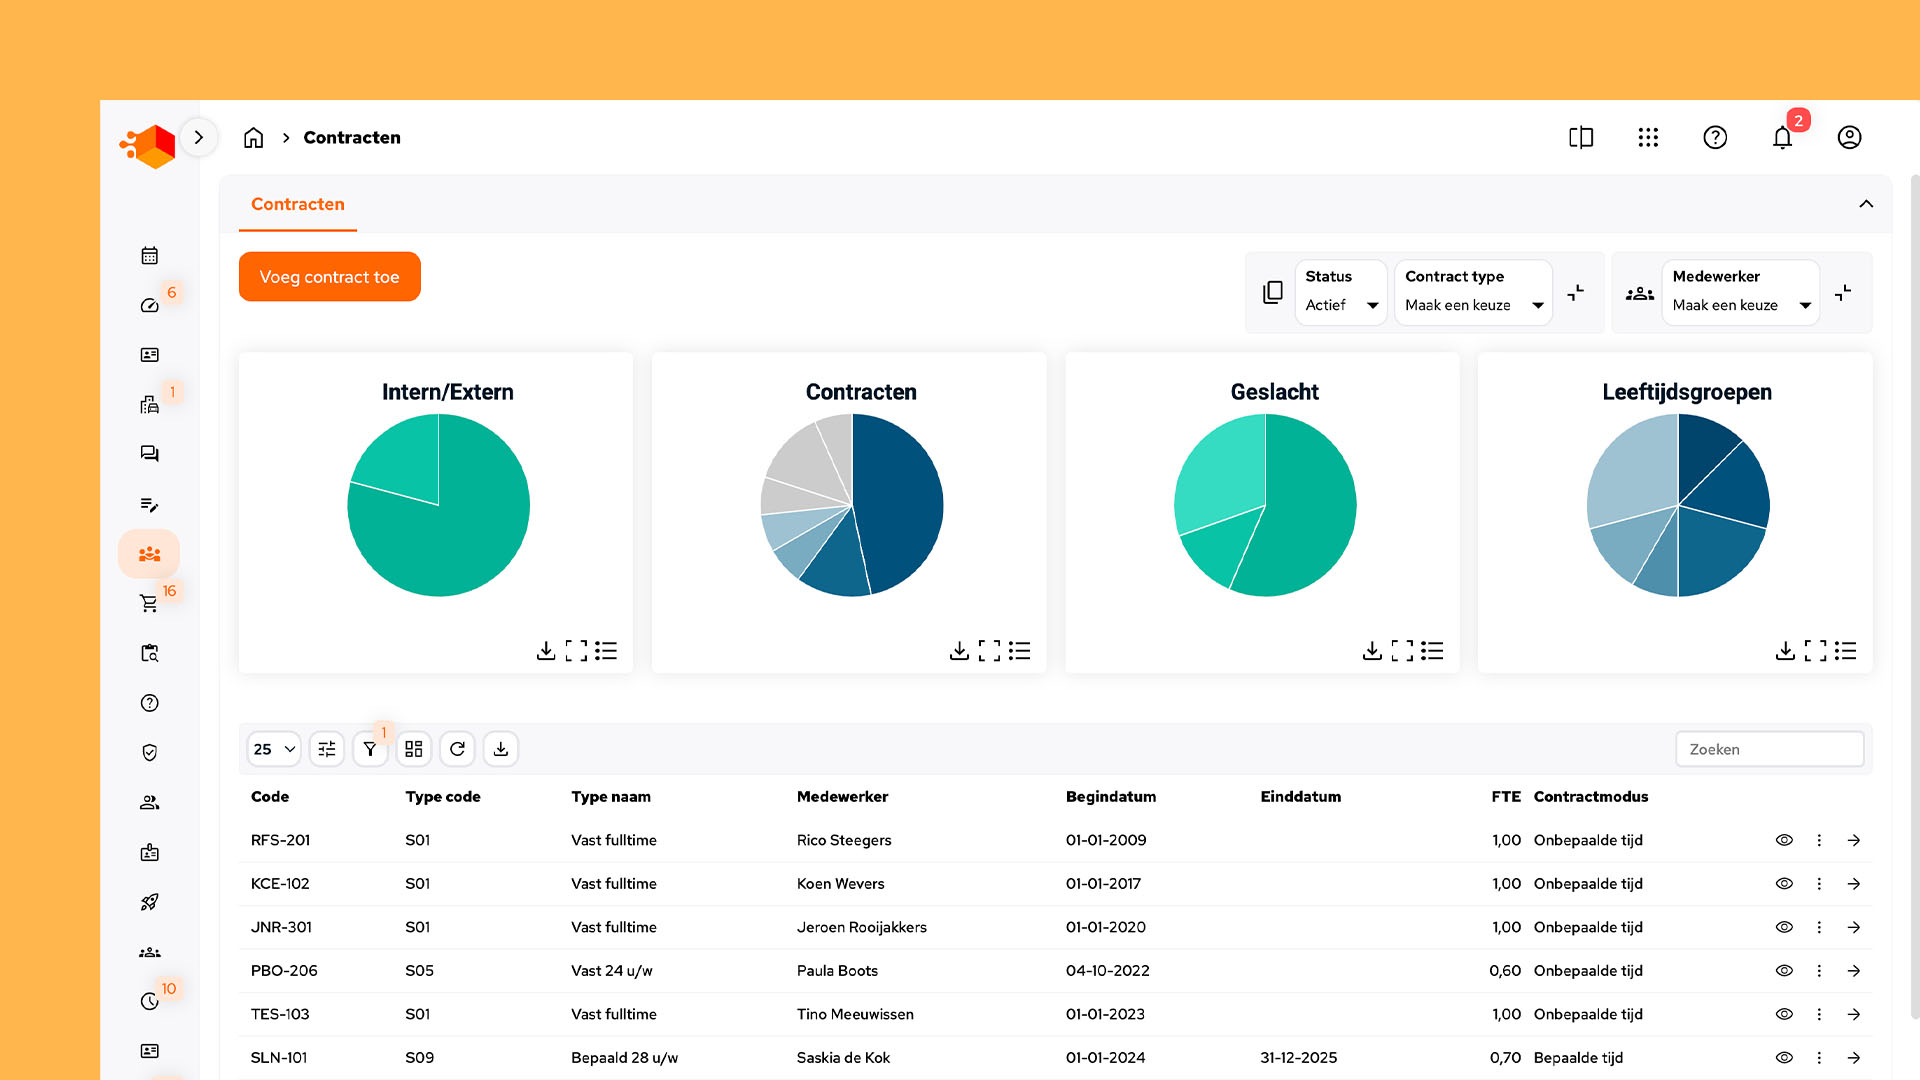Image resolution: width=1920 pixels, height=1080 pixels.
Task: Expand Geslacht chart to fullscreen
Action: (x=1402, y=651)
